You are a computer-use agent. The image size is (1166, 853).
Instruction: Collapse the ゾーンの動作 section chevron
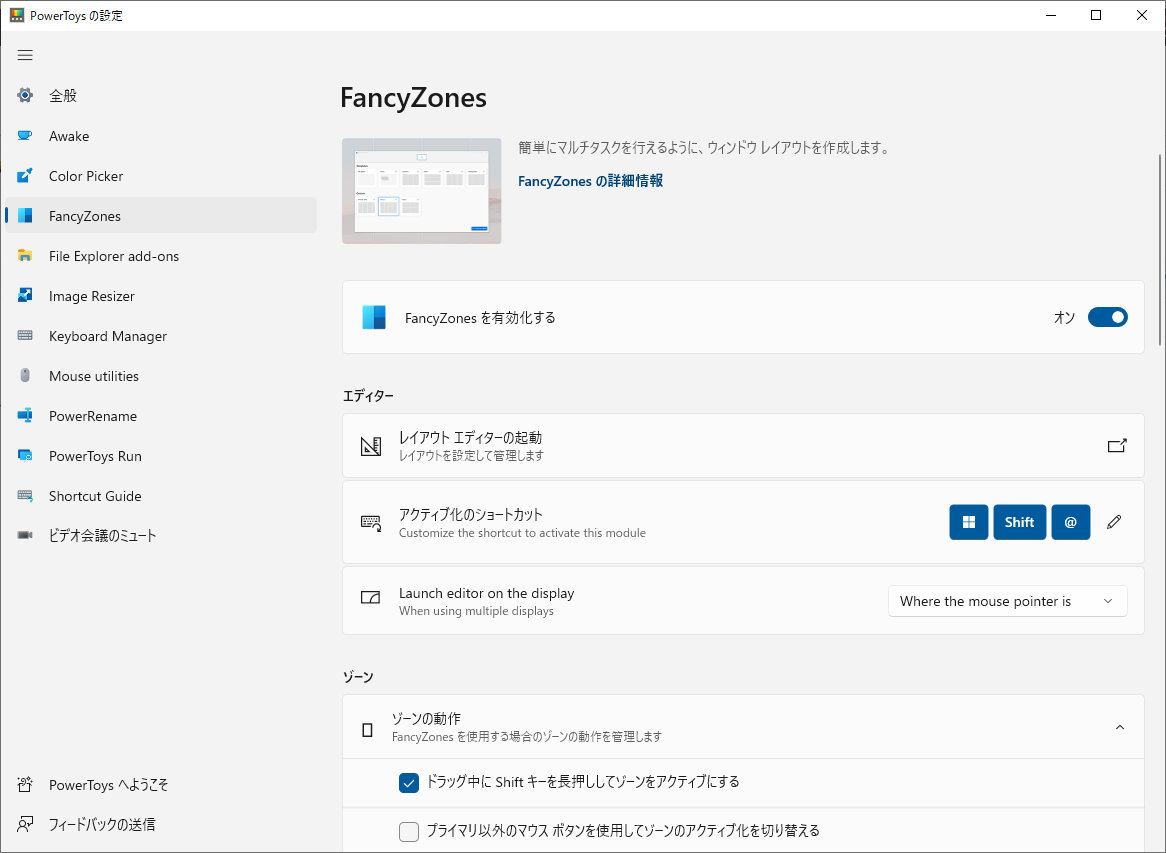[x=1120, y=727]
